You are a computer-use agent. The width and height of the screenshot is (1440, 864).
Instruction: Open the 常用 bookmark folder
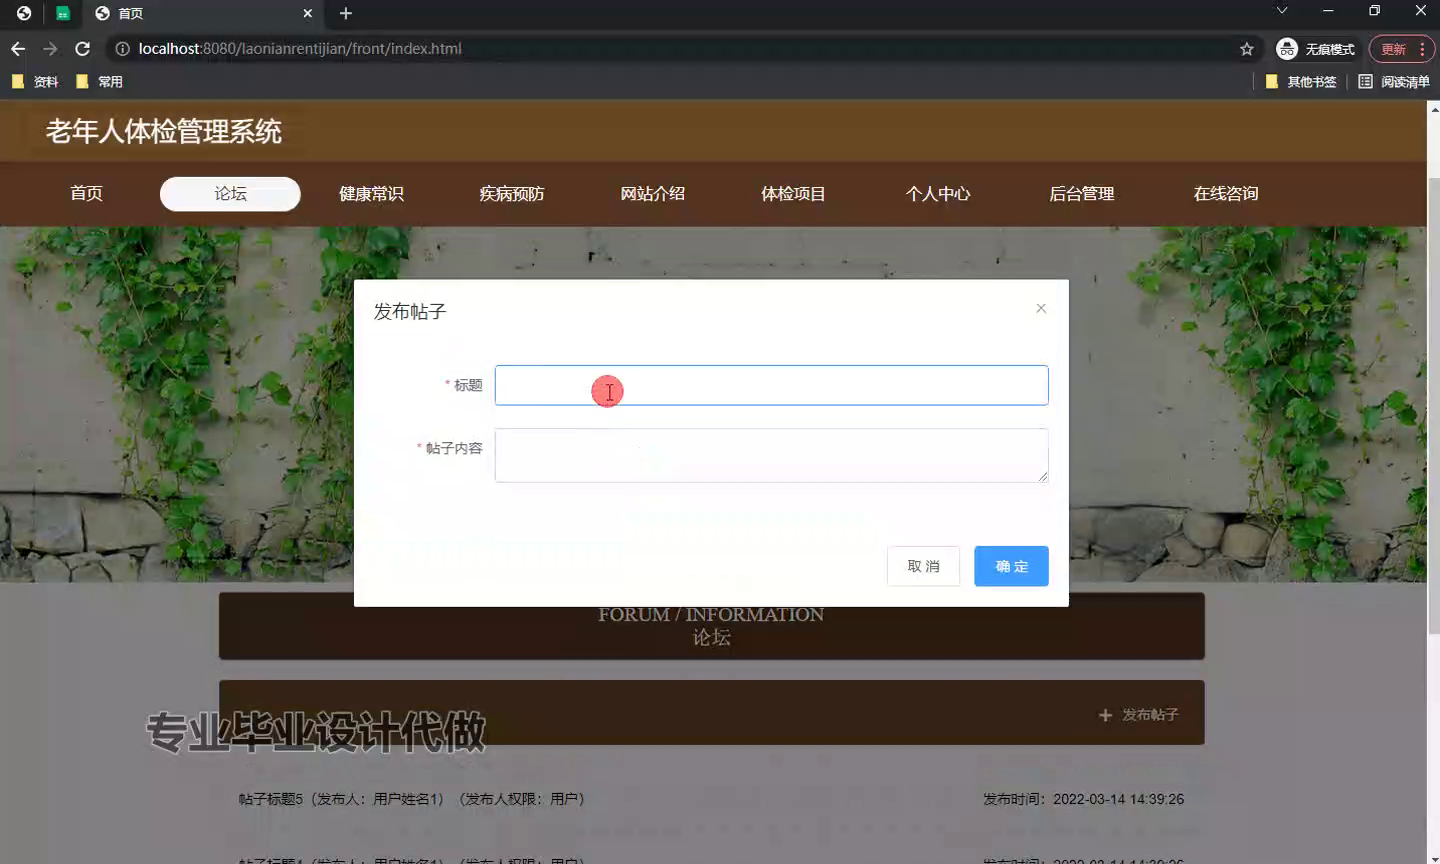click(99, 82)
